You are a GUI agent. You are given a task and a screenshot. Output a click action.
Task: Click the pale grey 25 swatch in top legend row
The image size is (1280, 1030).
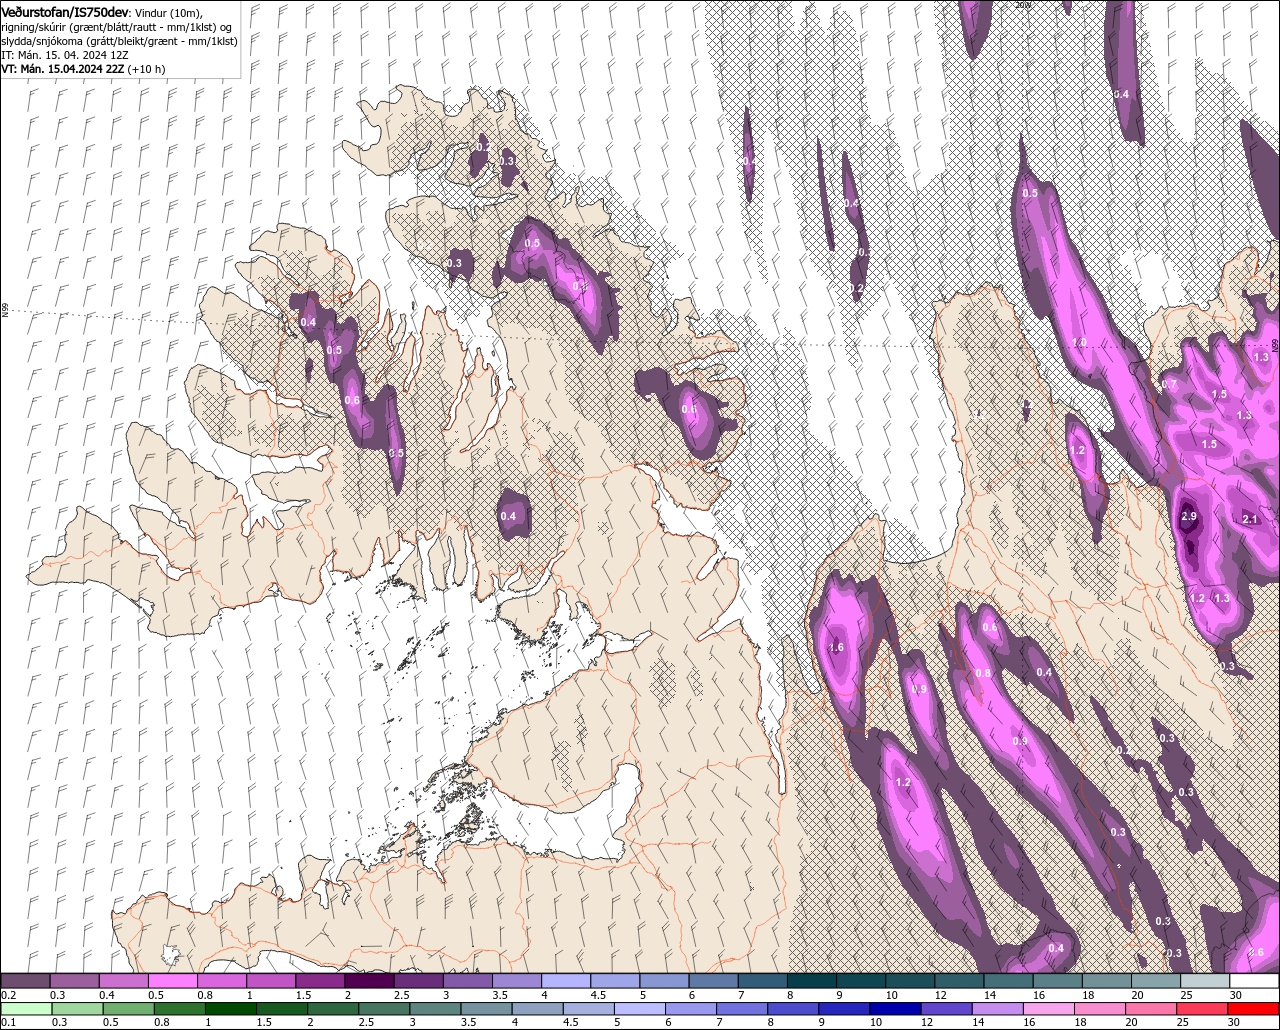coord(1206,981)
